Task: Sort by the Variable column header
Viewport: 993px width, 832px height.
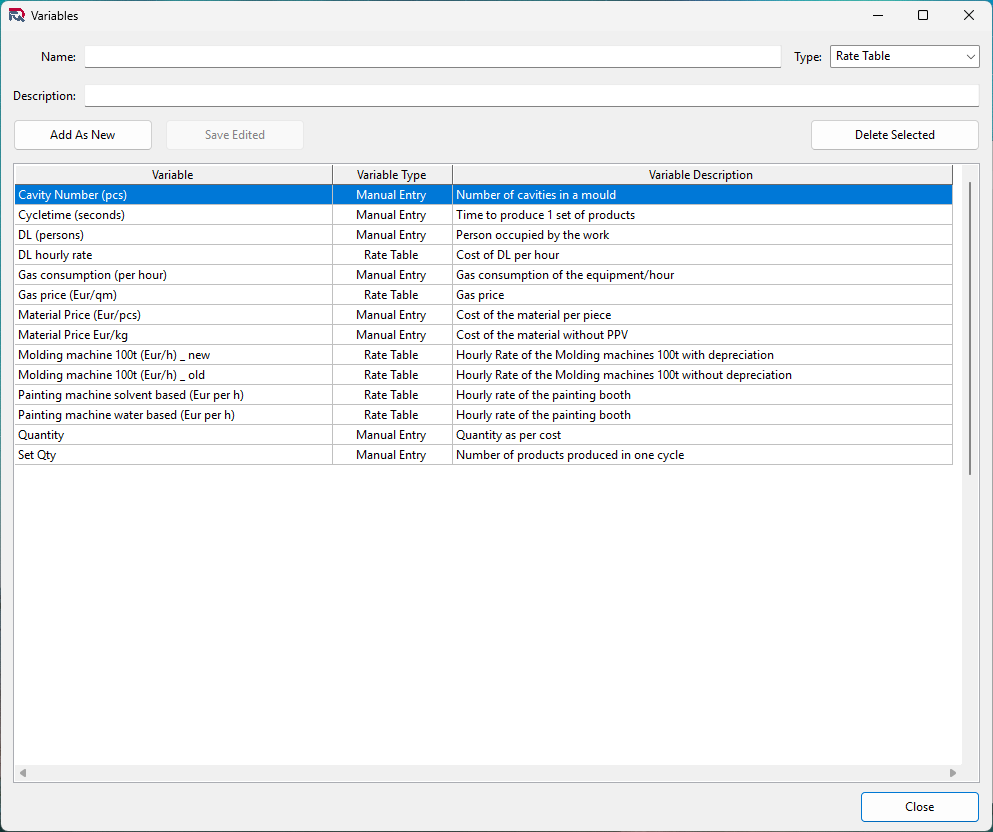Action: pyautogui.click(x=173, y=175)
